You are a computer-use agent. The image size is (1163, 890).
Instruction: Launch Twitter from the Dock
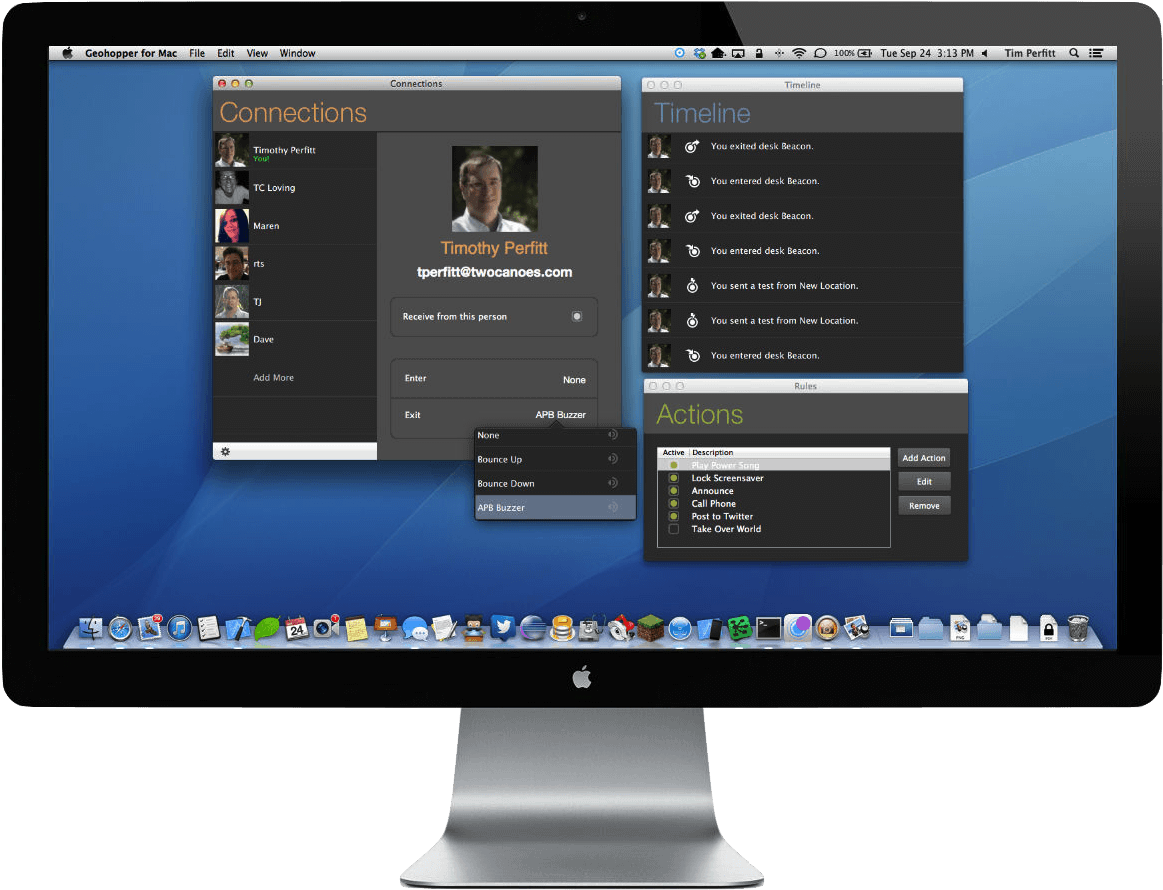point(503,628)
